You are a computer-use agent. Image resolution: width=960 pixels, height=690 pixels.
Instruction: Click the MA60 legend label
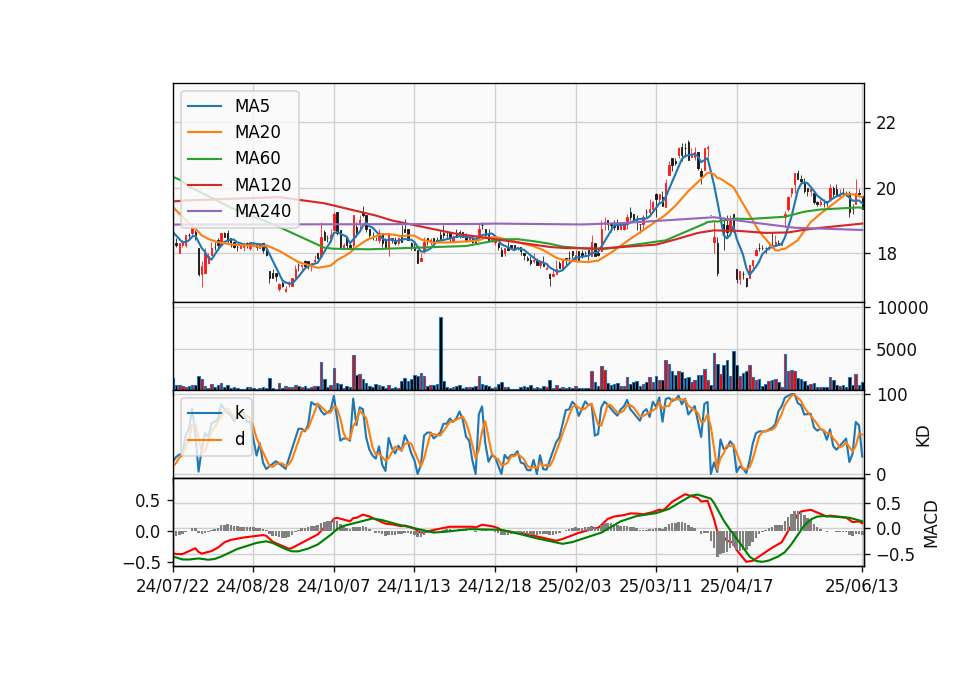point(257,159)
